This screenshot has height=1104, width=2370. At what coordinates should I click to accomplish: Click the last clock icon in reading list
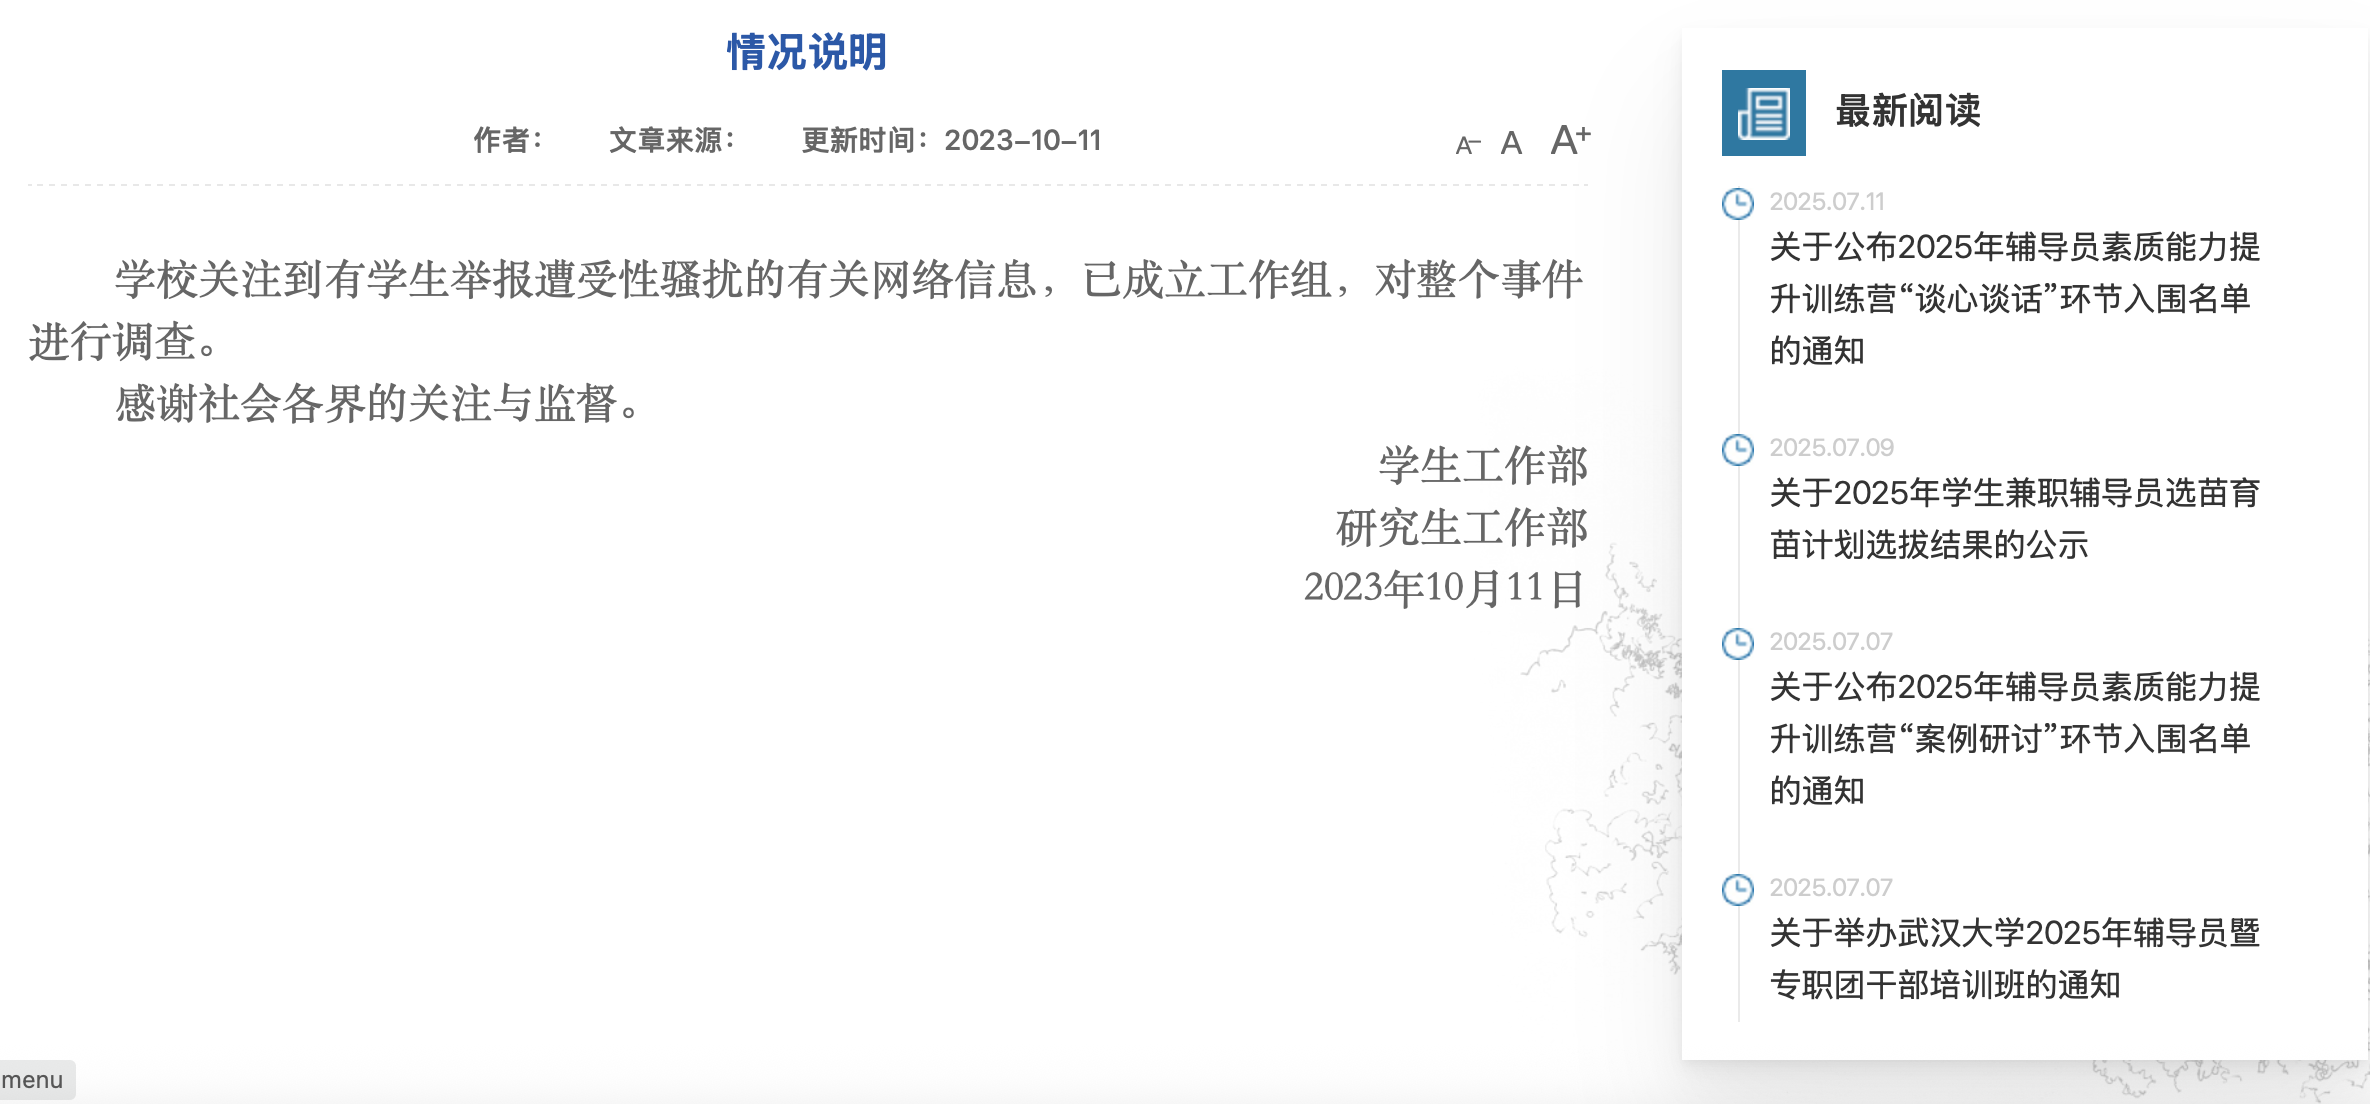pos(1738,890)
